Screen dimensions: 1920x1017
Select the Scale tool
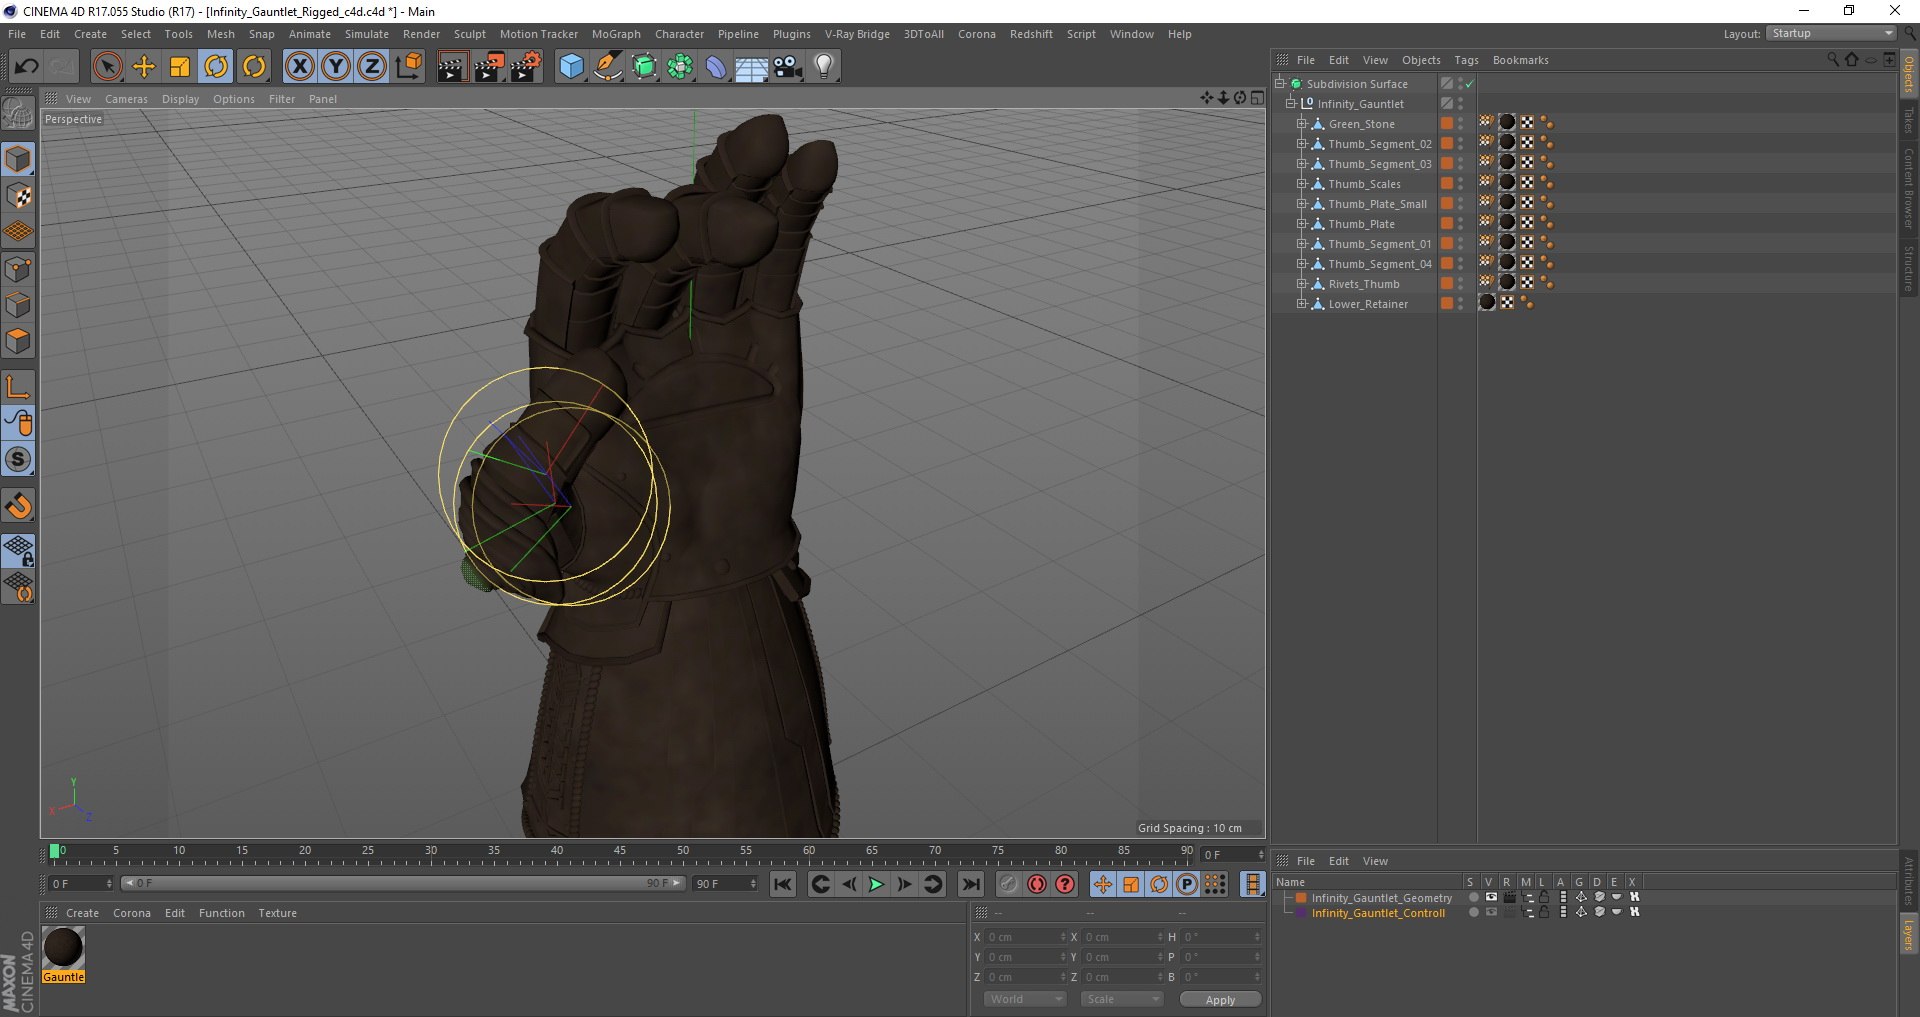[x=180, y=67]
